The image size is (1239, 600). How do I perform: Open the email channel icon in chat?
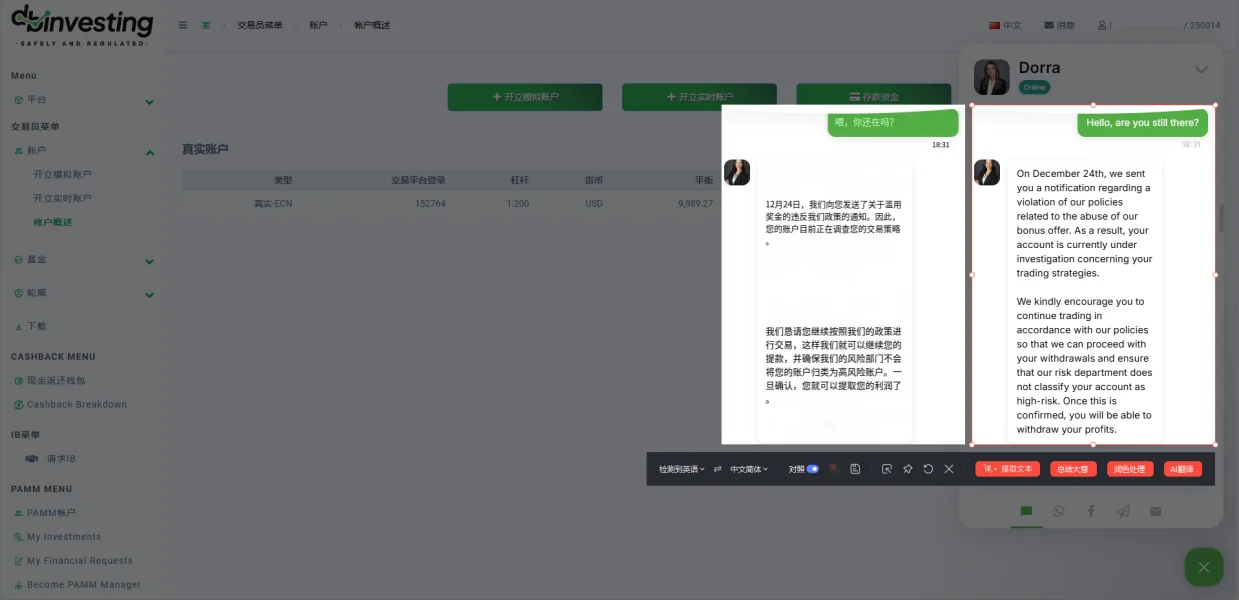[x=1155, y=511]
